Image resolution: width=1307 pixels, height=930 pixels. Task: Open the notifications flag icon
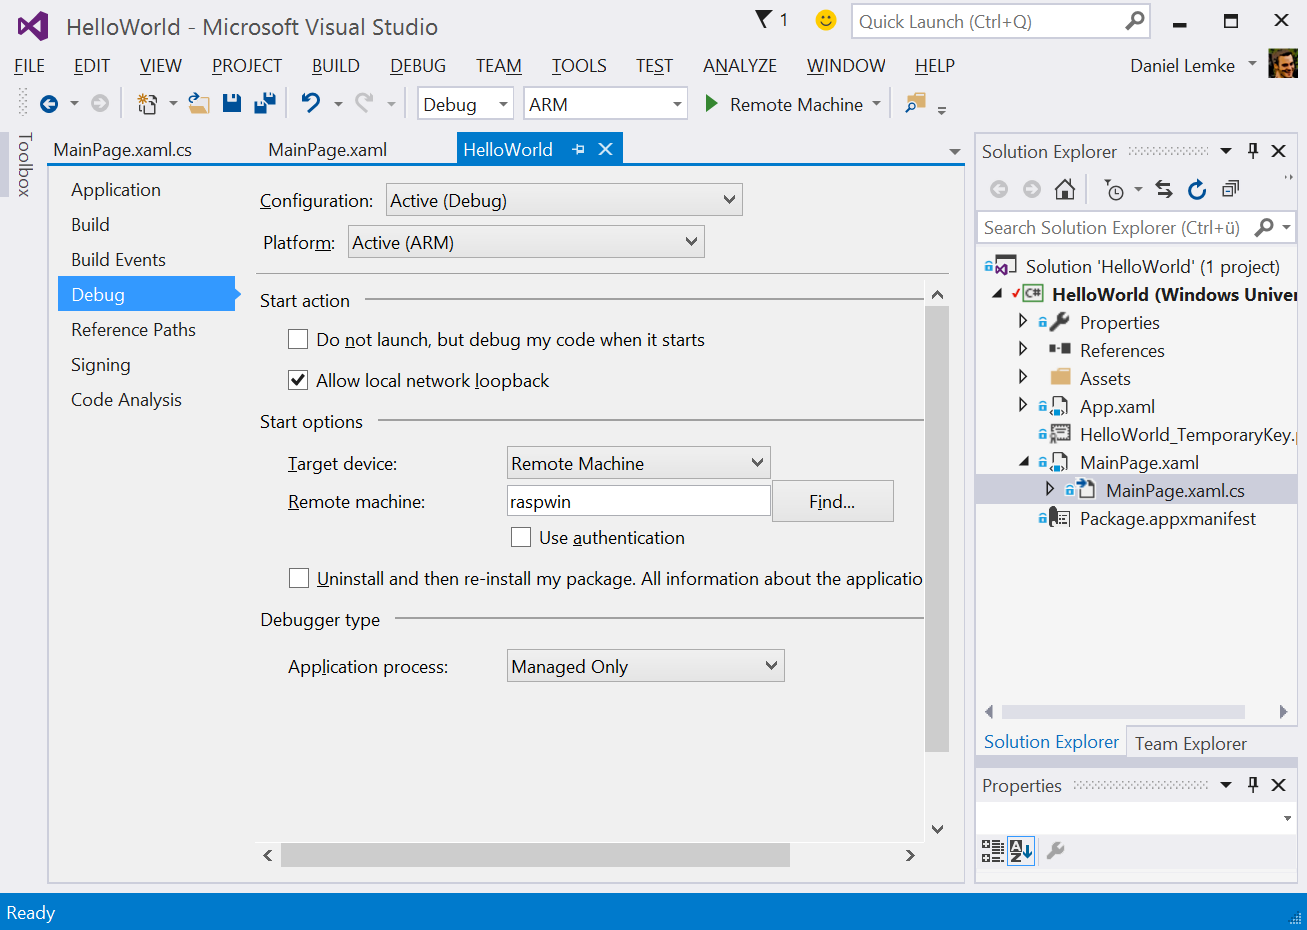(x=764, y=19)
